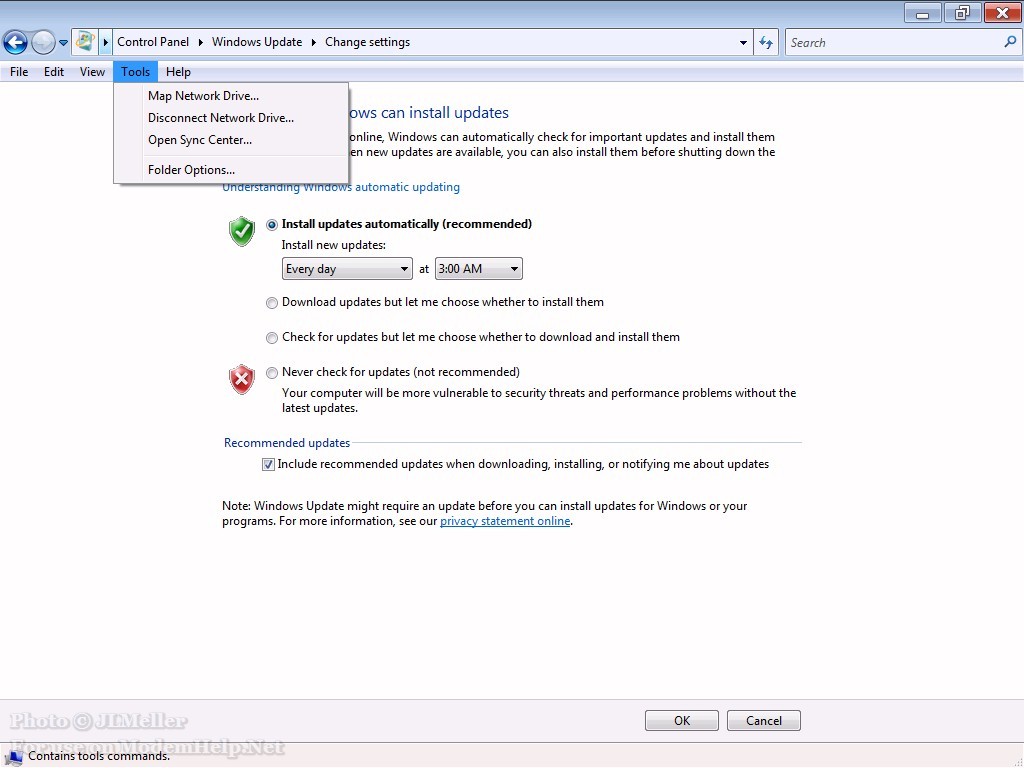The height and width of the screenshot is (768, 1024).
Task: Minimize the window
Action: click(x=922, y=13)
